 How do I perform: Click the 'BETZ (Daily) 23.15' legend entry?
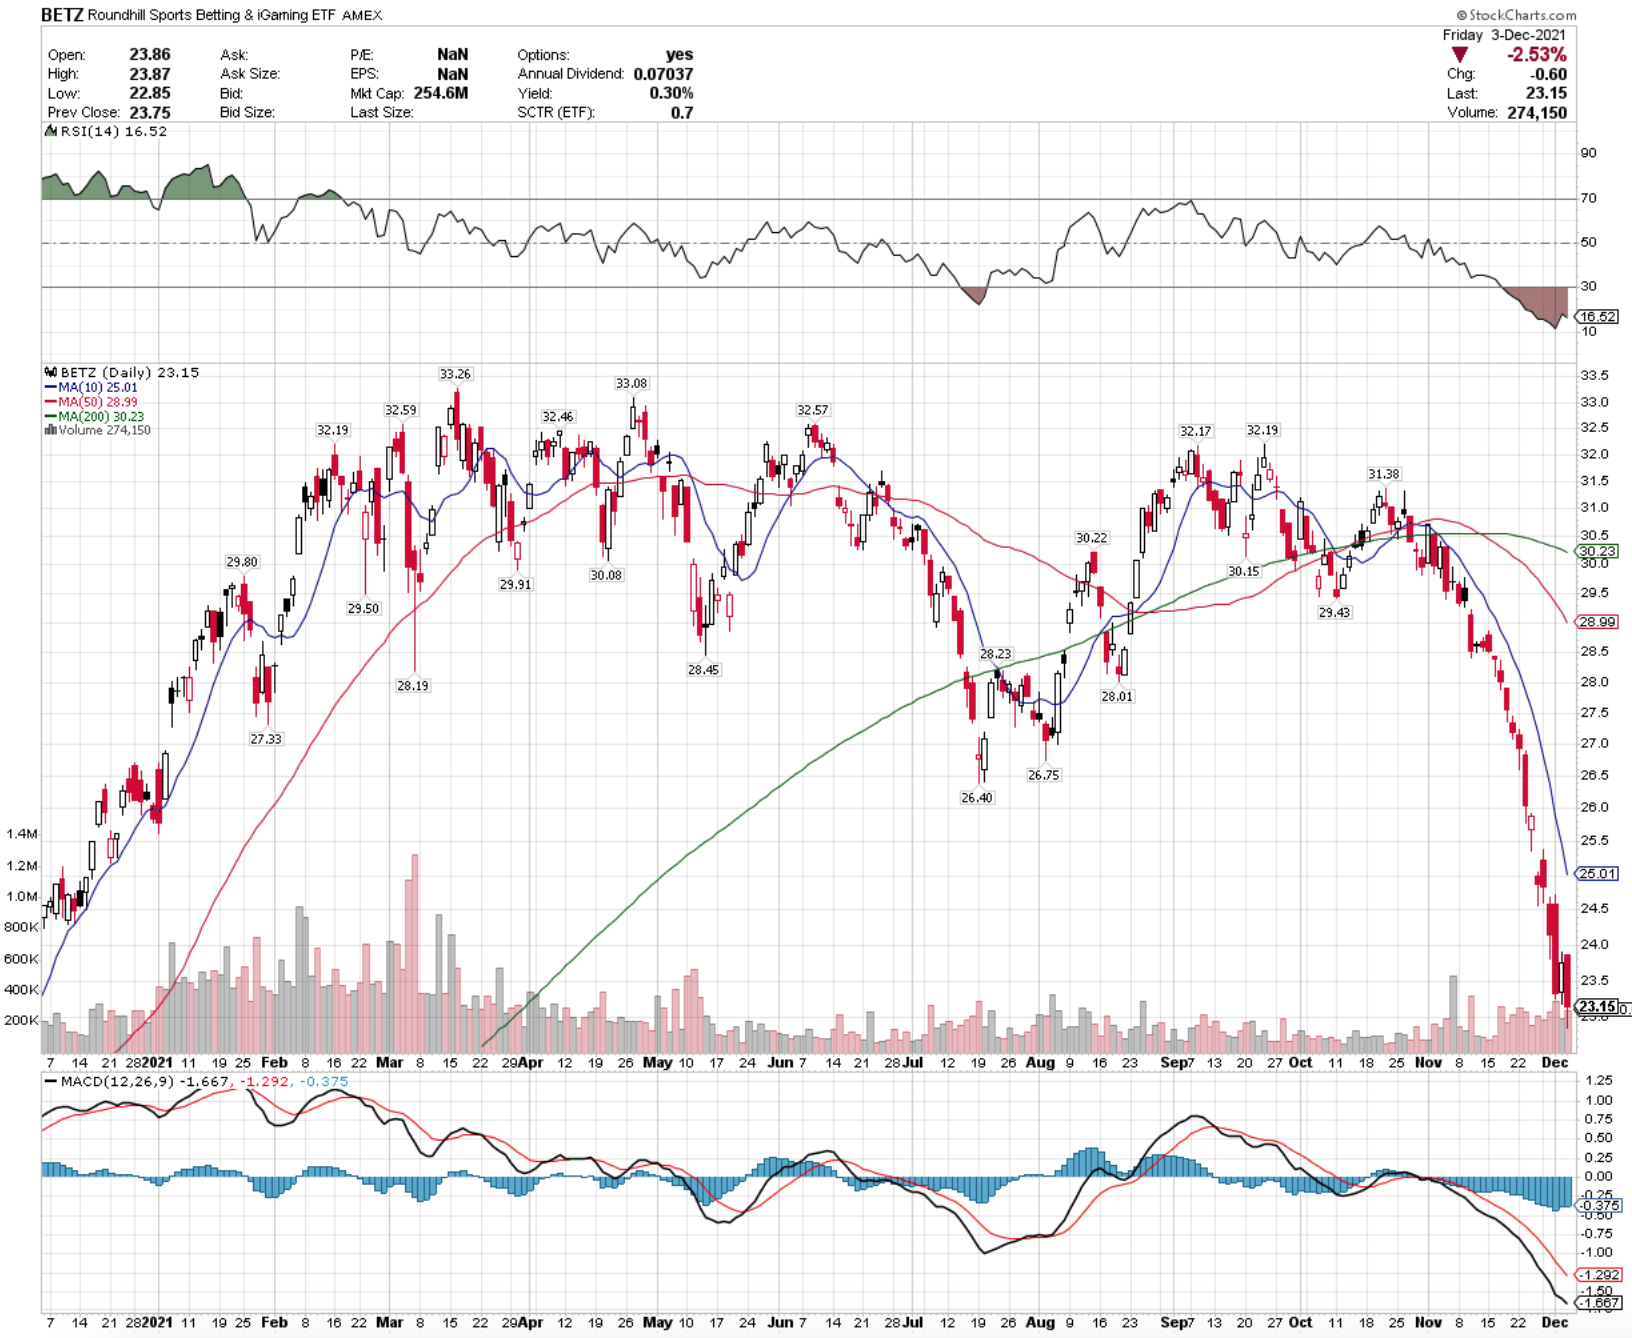(x=130, y=372)
